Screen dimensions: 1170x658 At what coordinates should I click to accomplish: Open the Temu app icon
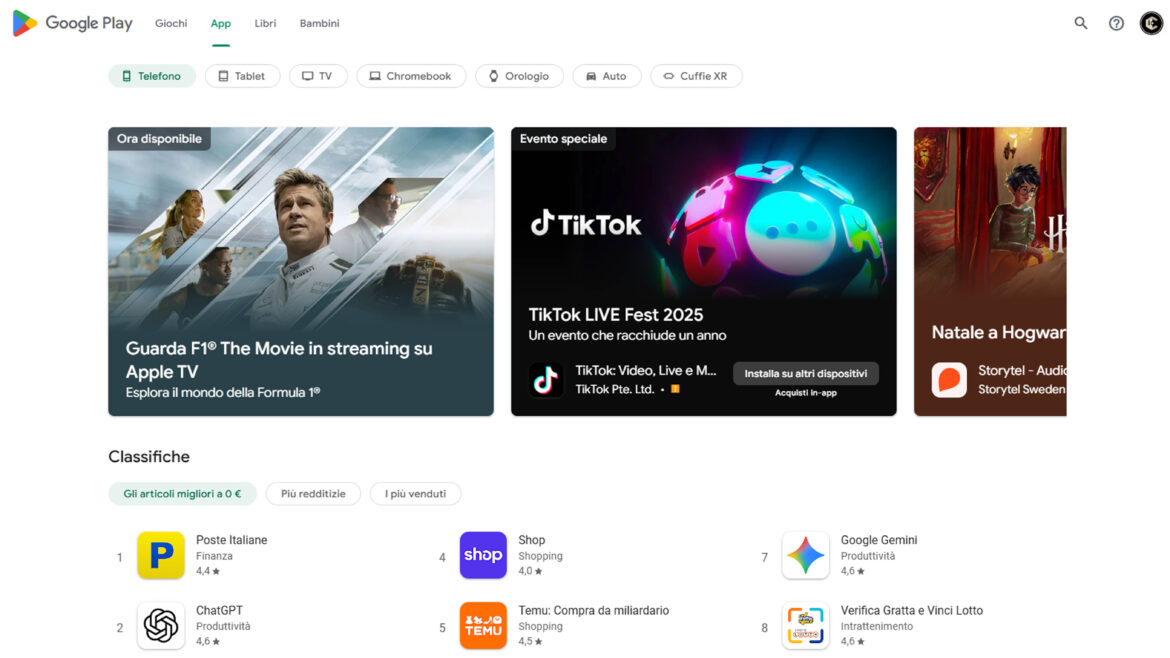tap(484, 625)
